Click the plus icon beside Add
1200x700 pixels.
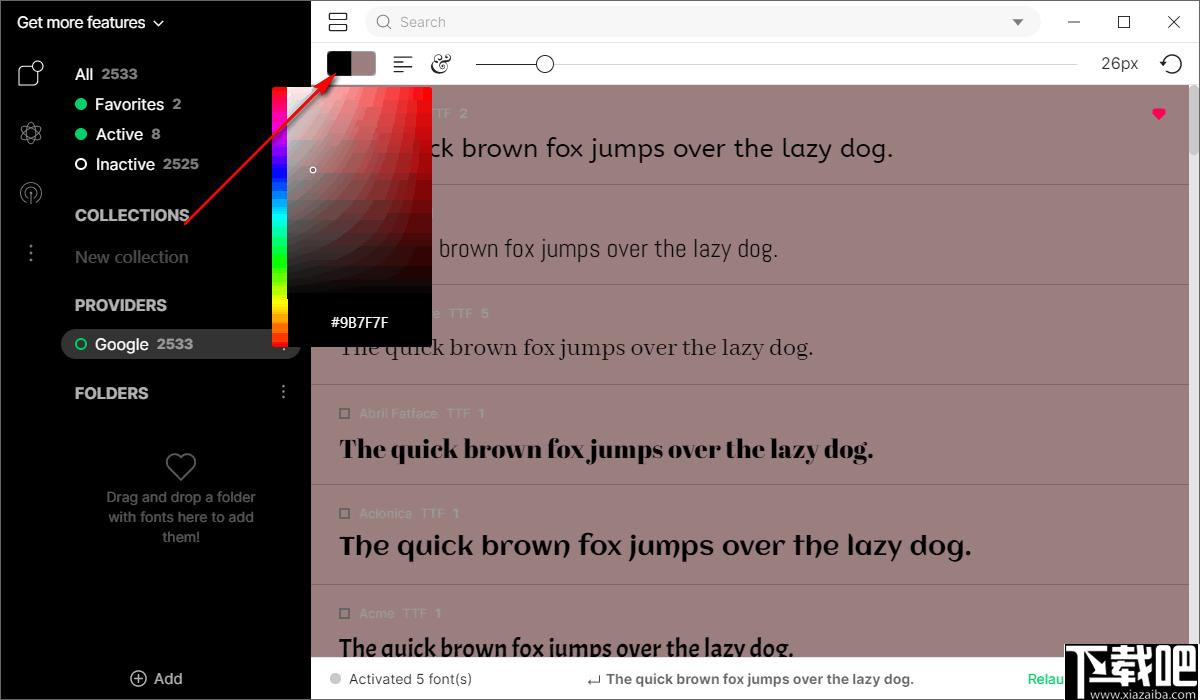click(x=139, y=678)
